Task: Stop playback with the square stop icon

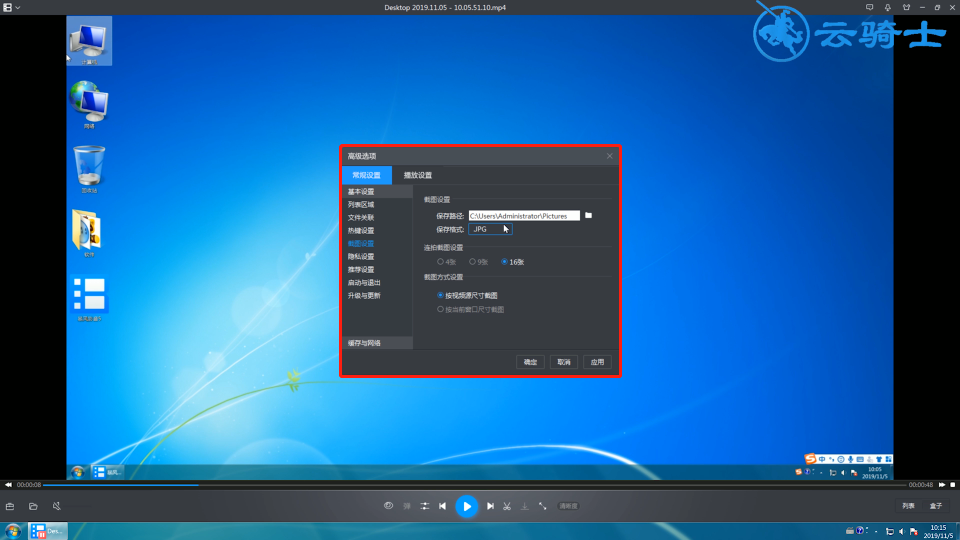Action: 953,484
